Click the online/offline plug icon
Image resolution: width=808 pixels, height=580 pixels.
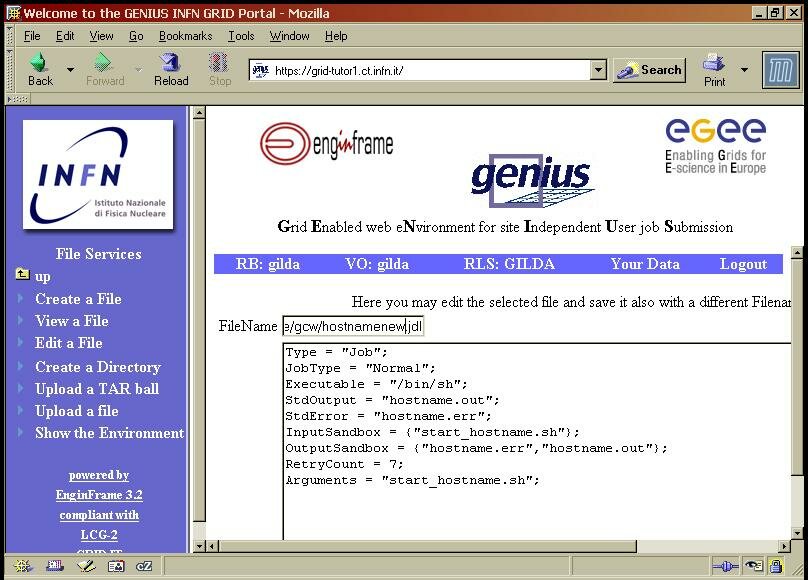(x=725, y=567)
